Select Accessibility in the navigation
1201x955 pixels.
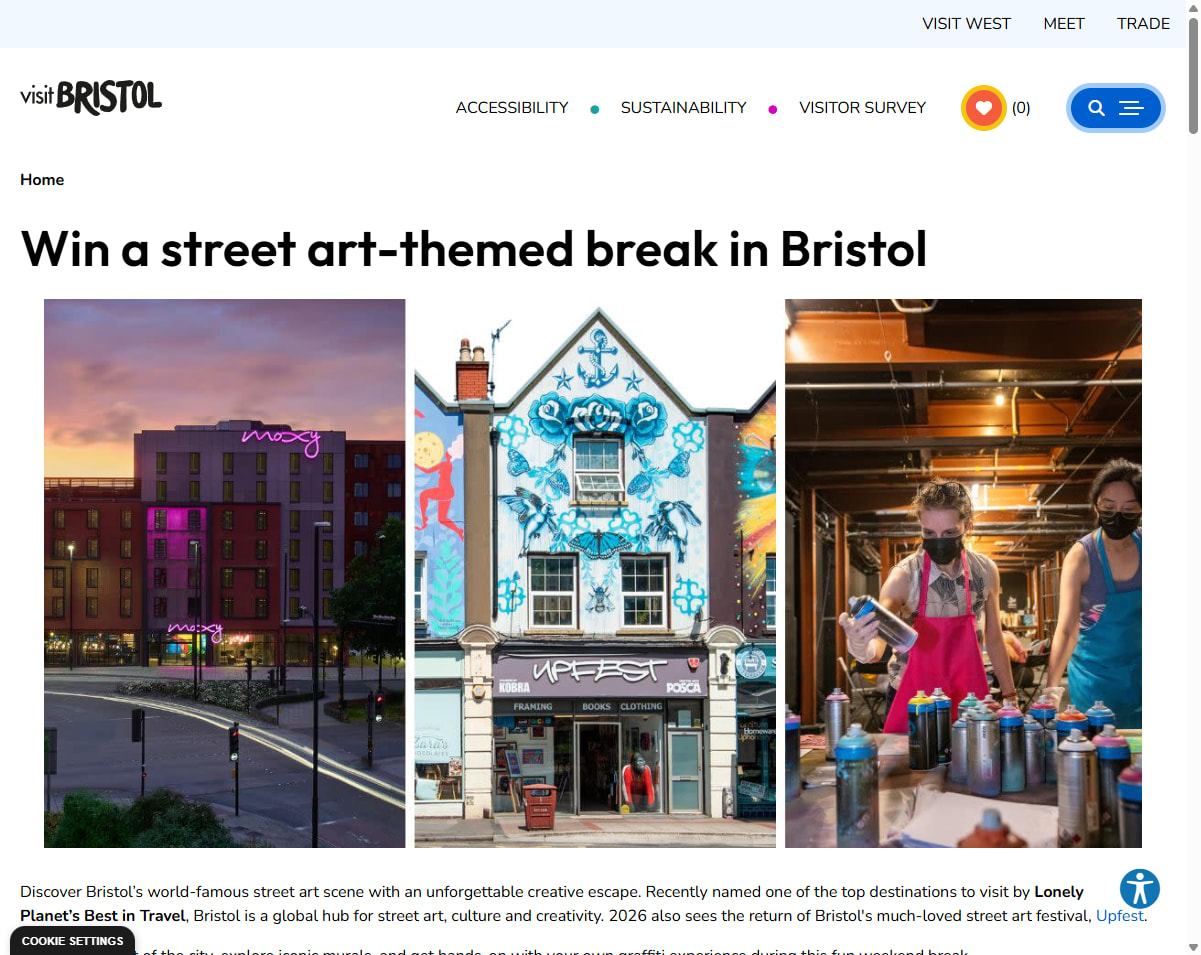pos(512,108)
